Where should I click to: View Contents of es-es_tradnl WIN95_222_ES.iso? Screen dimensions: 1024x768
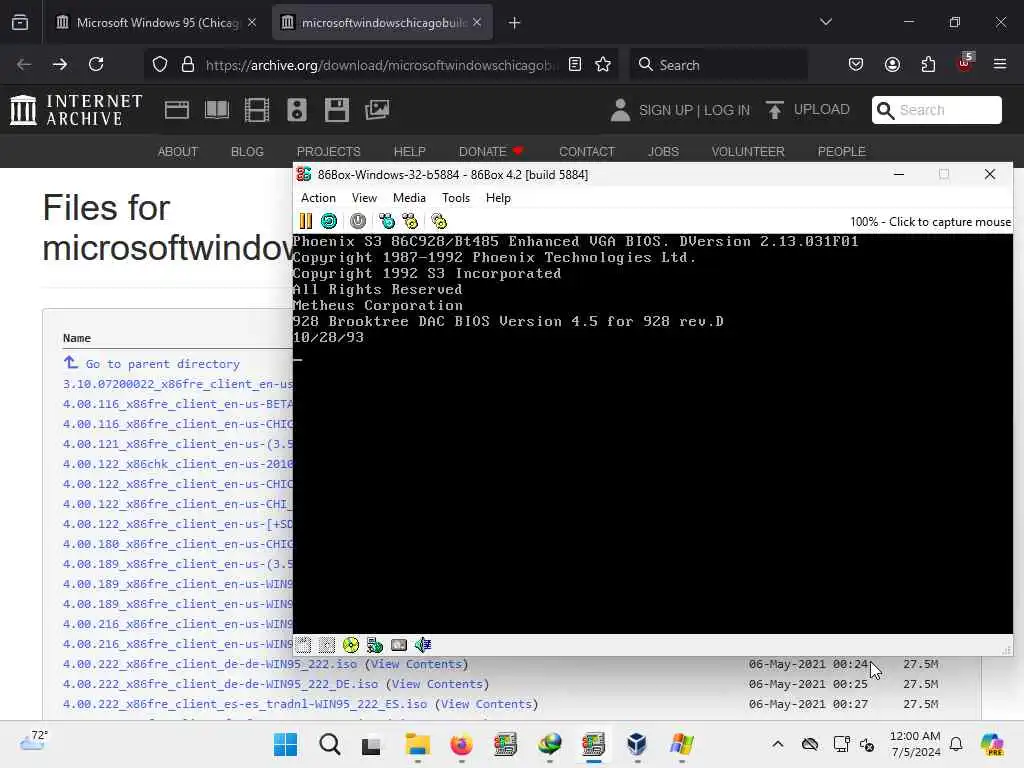[486, 704]
